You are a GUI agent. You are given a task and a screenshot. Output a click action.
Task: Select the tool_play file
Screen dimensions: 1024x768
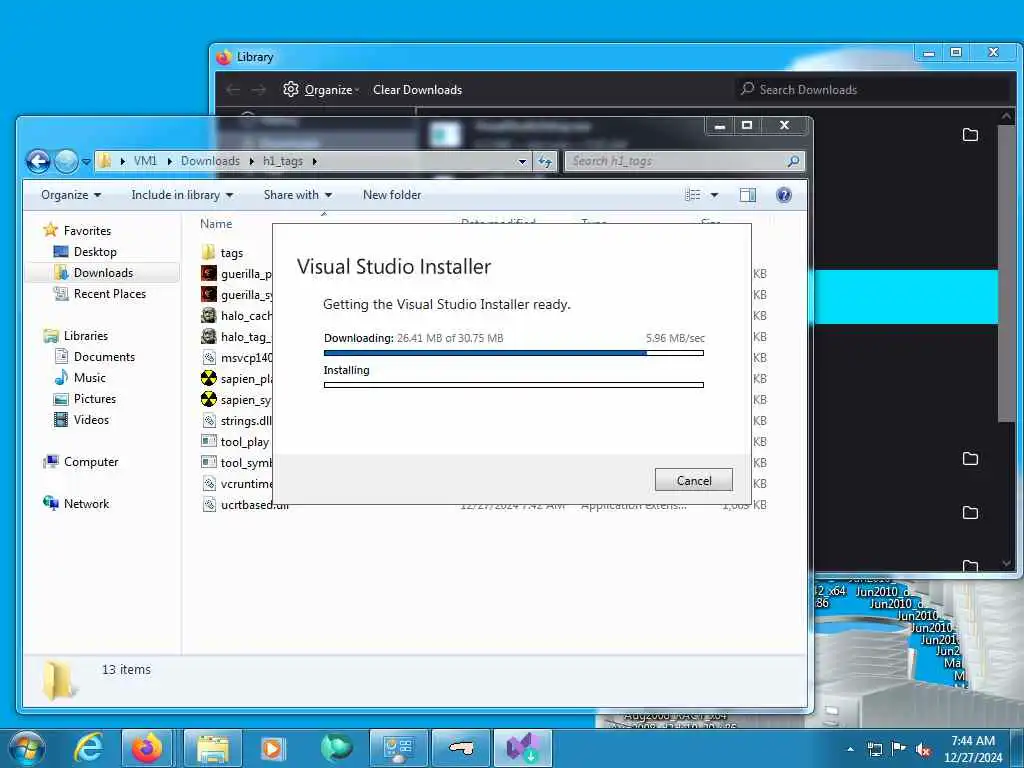coord(236,442)
